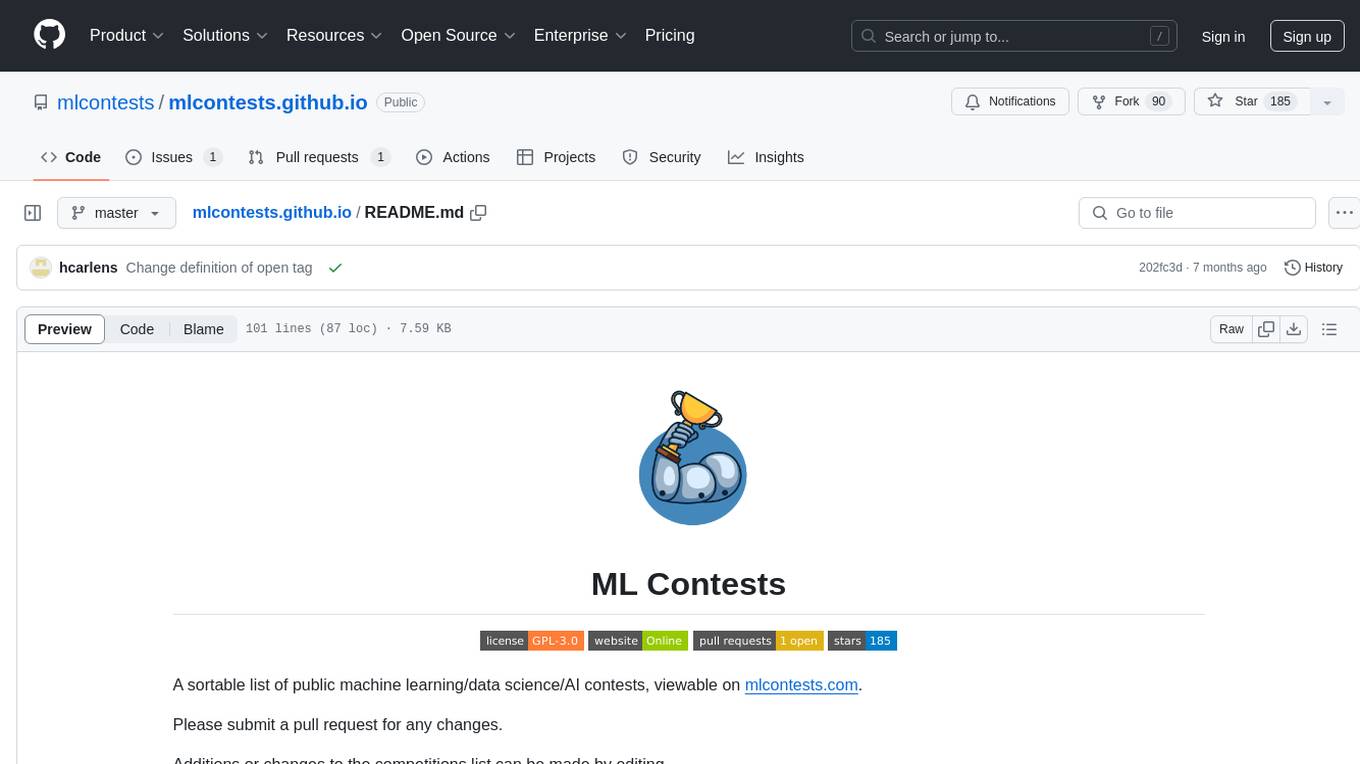Open the hcarlens avatar

(40, 268)
